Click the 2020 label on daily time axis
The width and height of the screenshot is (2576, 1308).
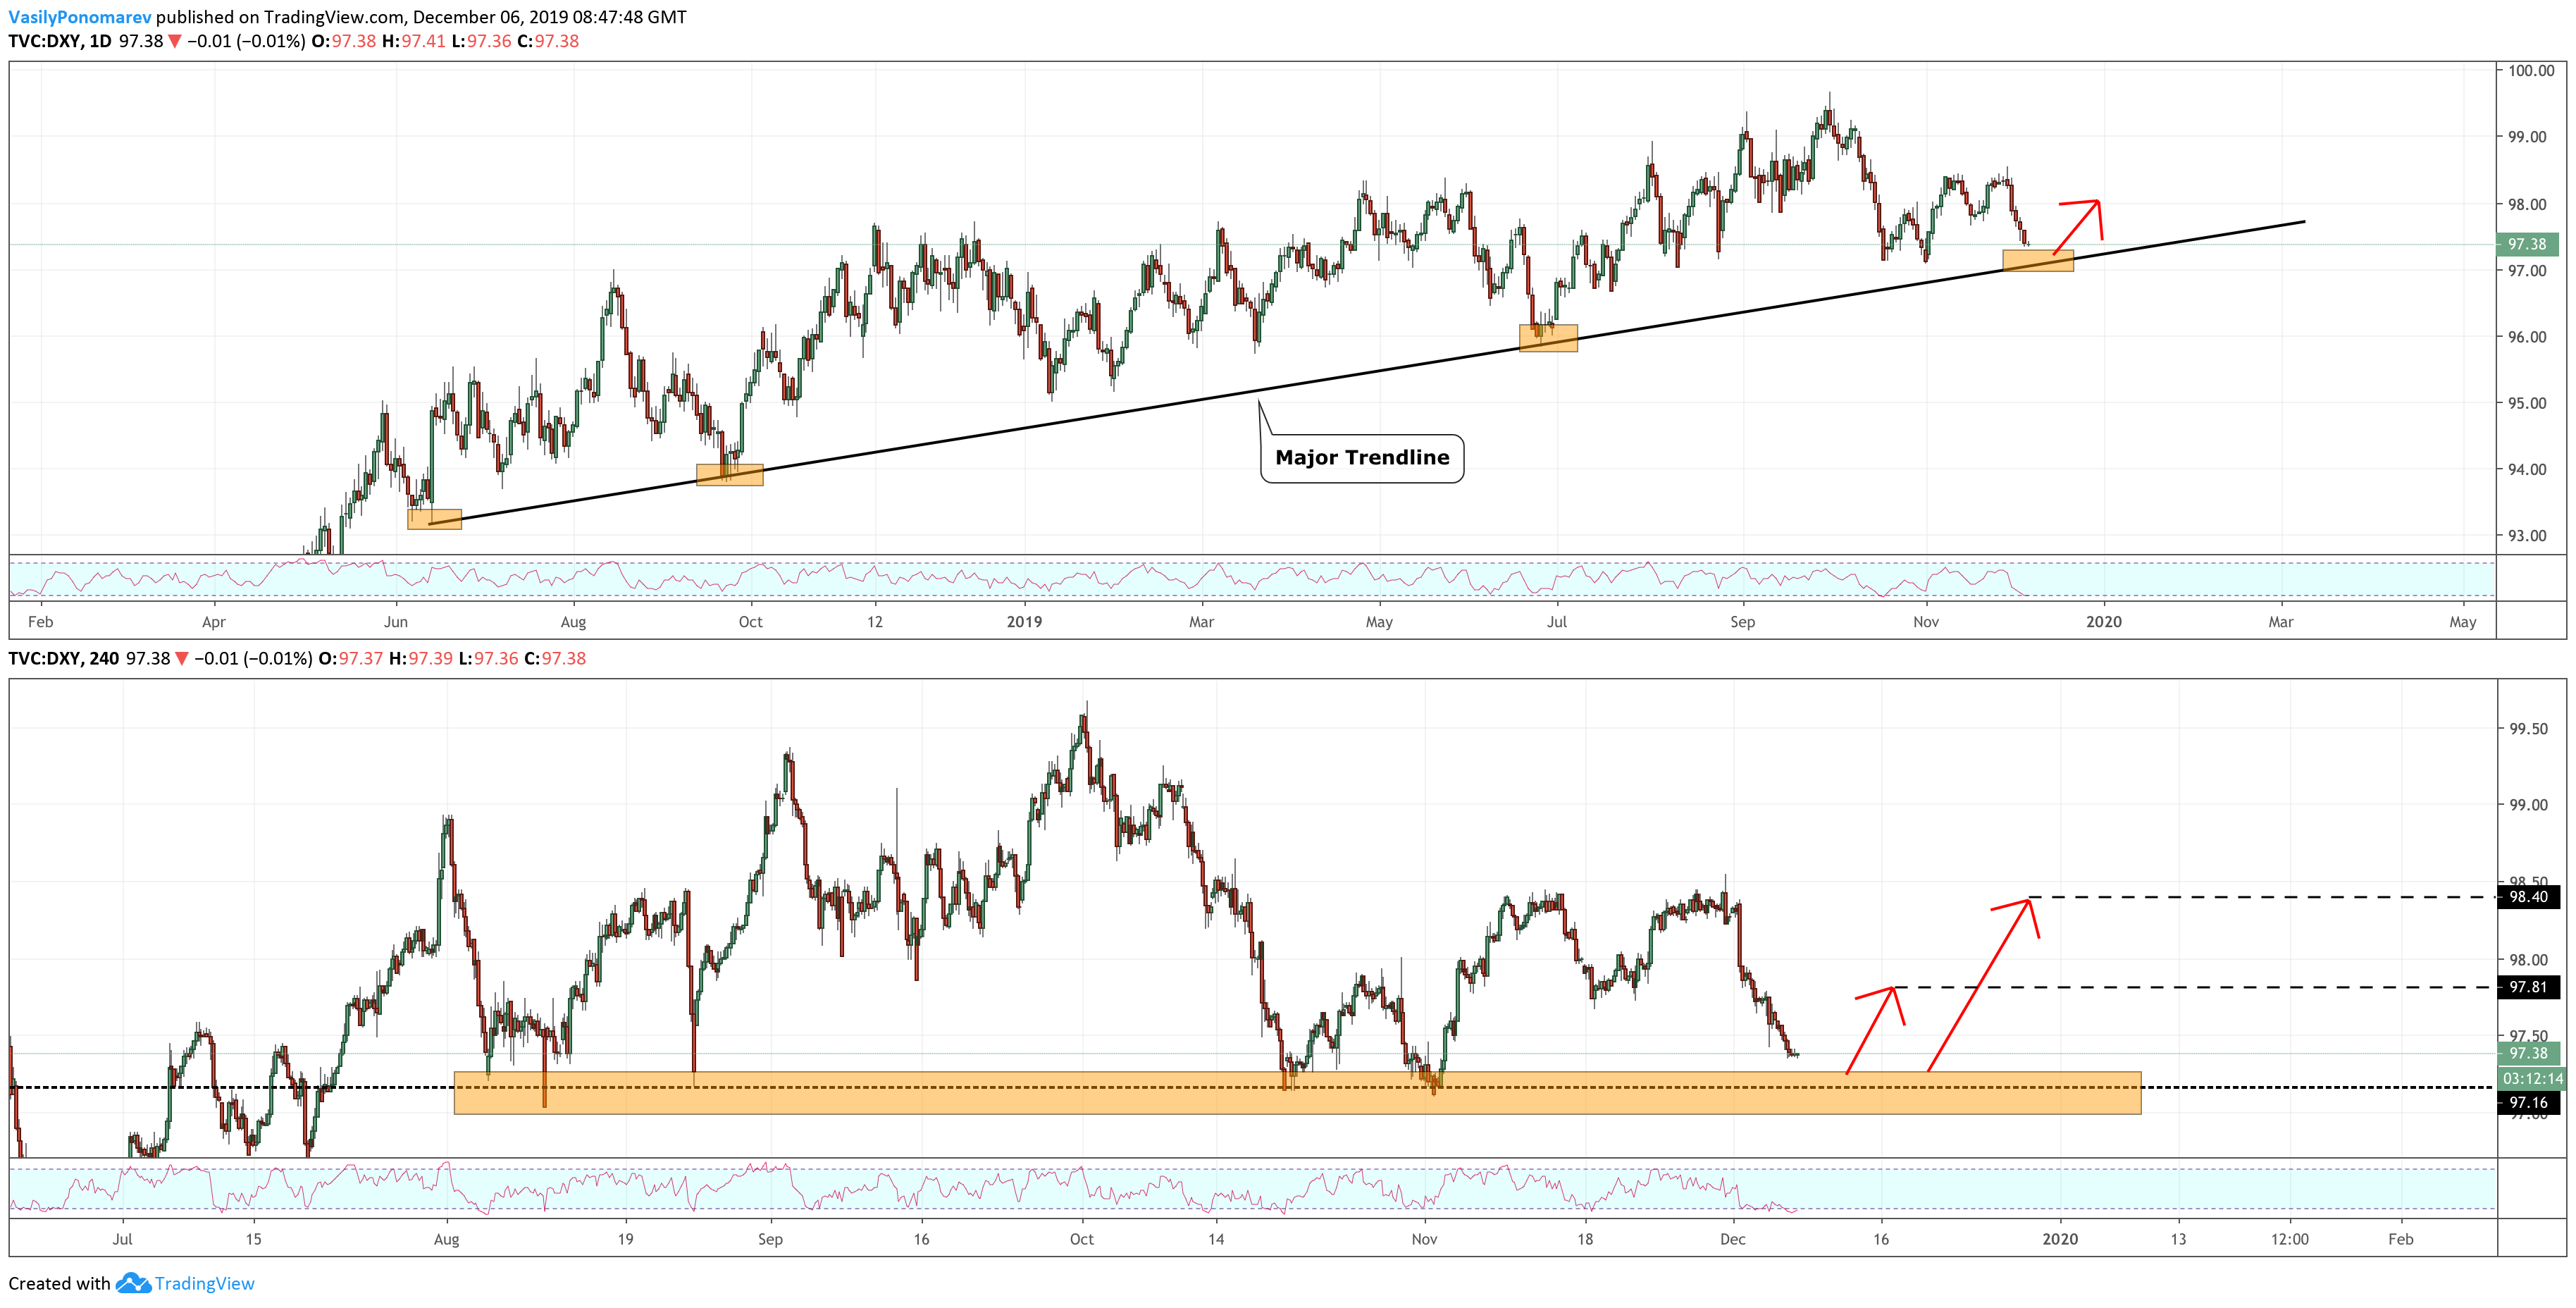click(2104, 622)
